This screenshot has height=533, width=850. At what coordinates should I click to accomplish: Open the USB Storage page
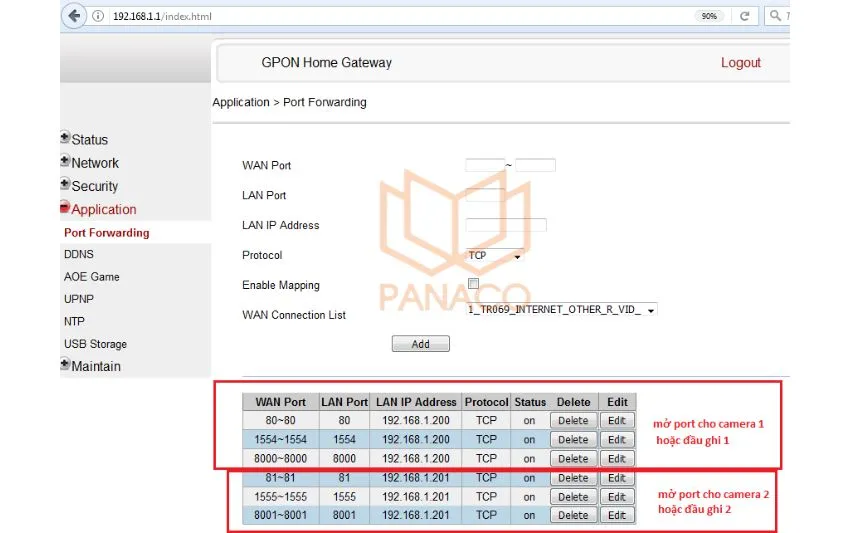95,344
